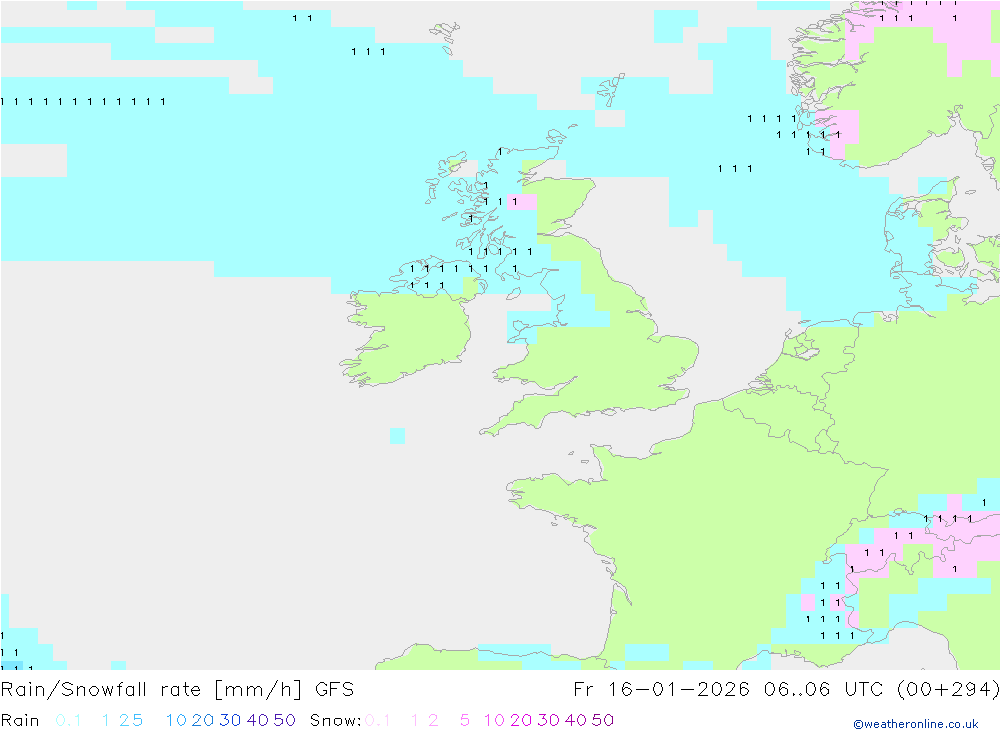Click the Rain legend value 5

click(x=136, y=720)
